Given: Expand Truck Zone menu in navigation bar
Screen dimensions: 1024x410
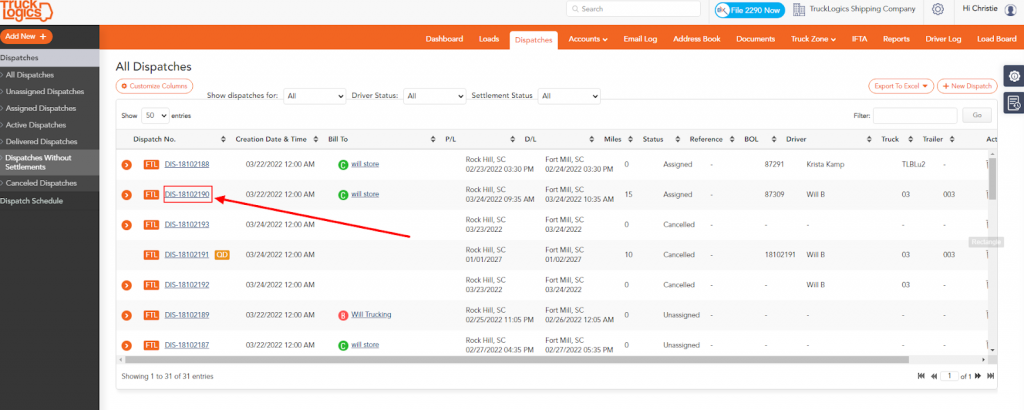Looking at the screenshot, I should (813, 39).
